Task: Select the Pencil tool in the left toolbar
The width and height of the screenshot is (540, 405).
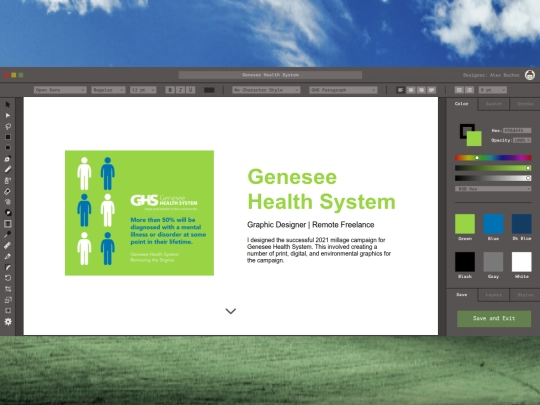Action: click(8, 169)
